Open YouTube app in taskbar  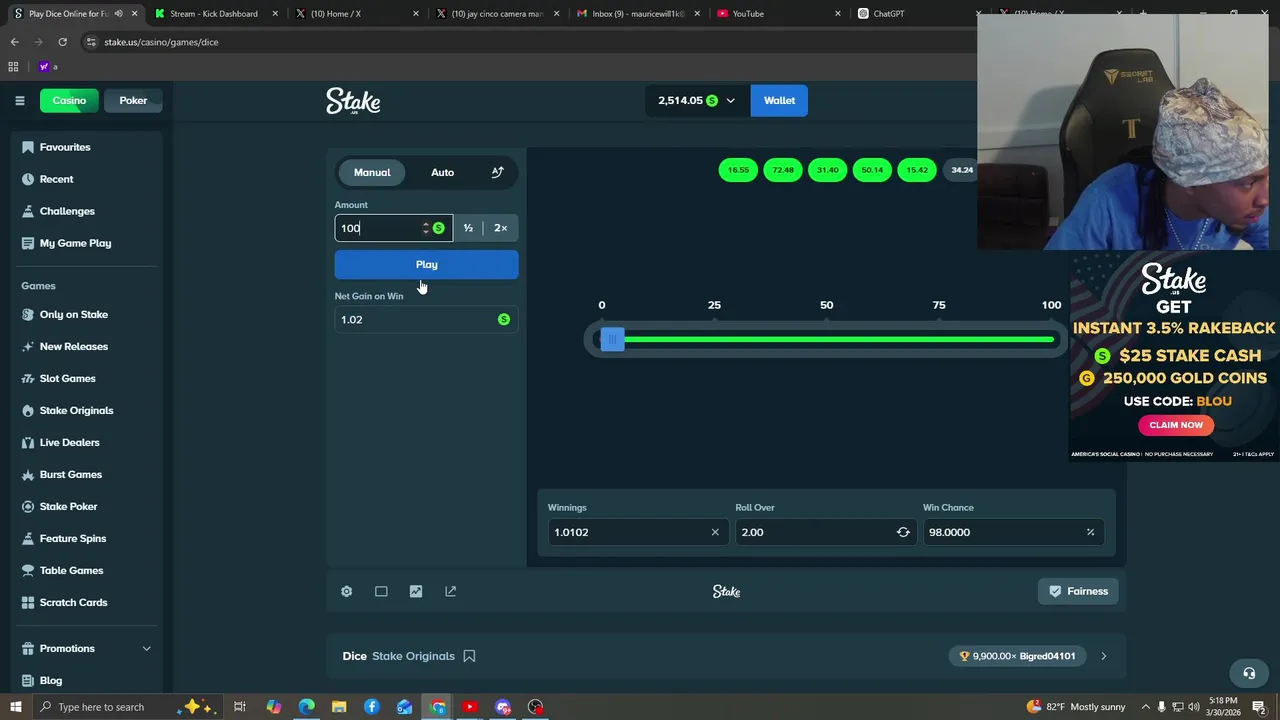(x=470, y=707)
